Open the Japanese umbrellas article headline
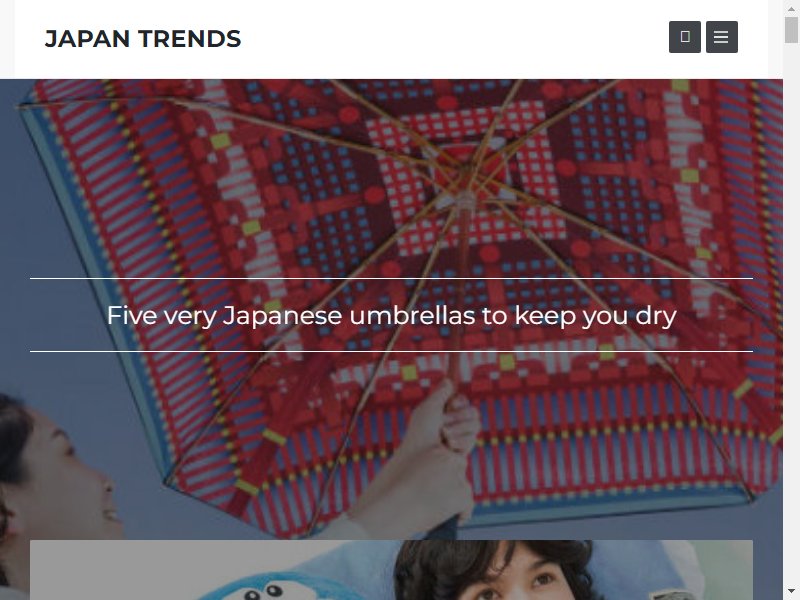 tap(391, 315)
